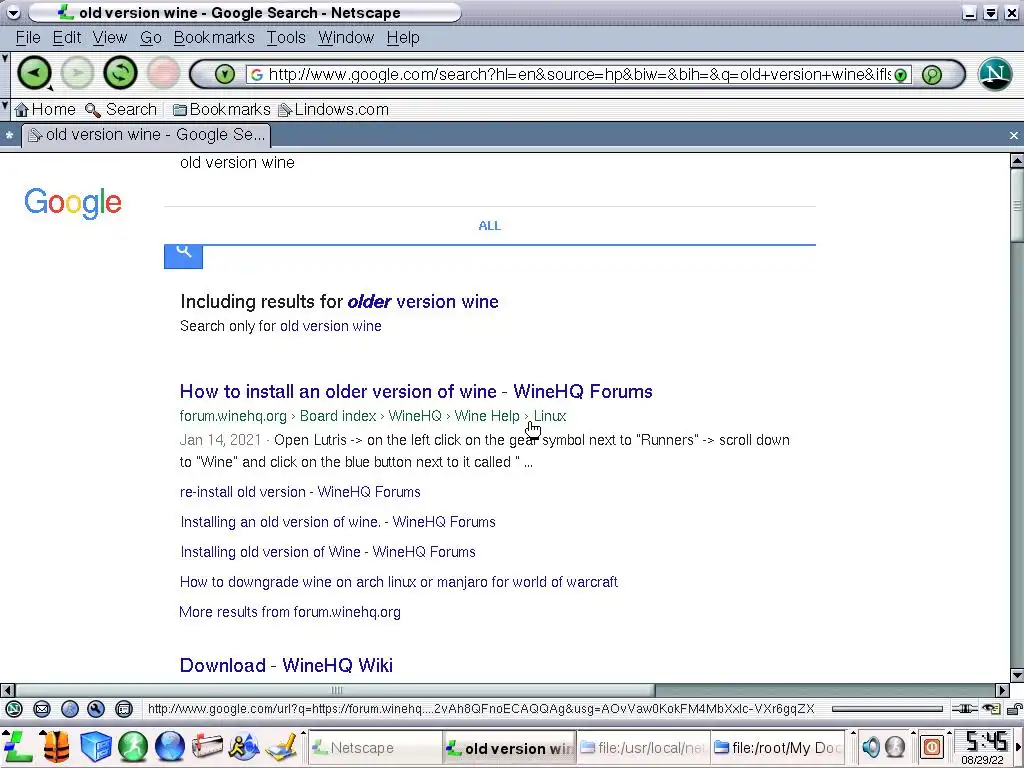Click the greyed-out Forward arrow button

coord(77,73)
